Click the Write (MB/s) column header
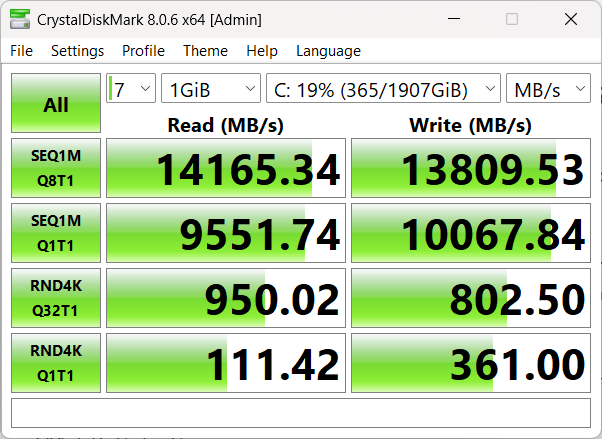 point(471,125)
